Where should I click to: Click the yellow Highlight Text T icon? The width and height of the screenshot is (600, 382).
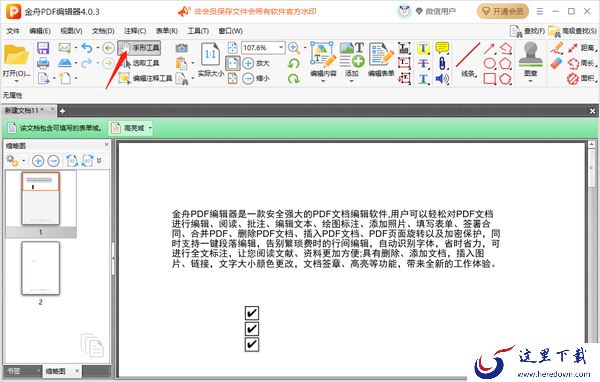(423, 48)
